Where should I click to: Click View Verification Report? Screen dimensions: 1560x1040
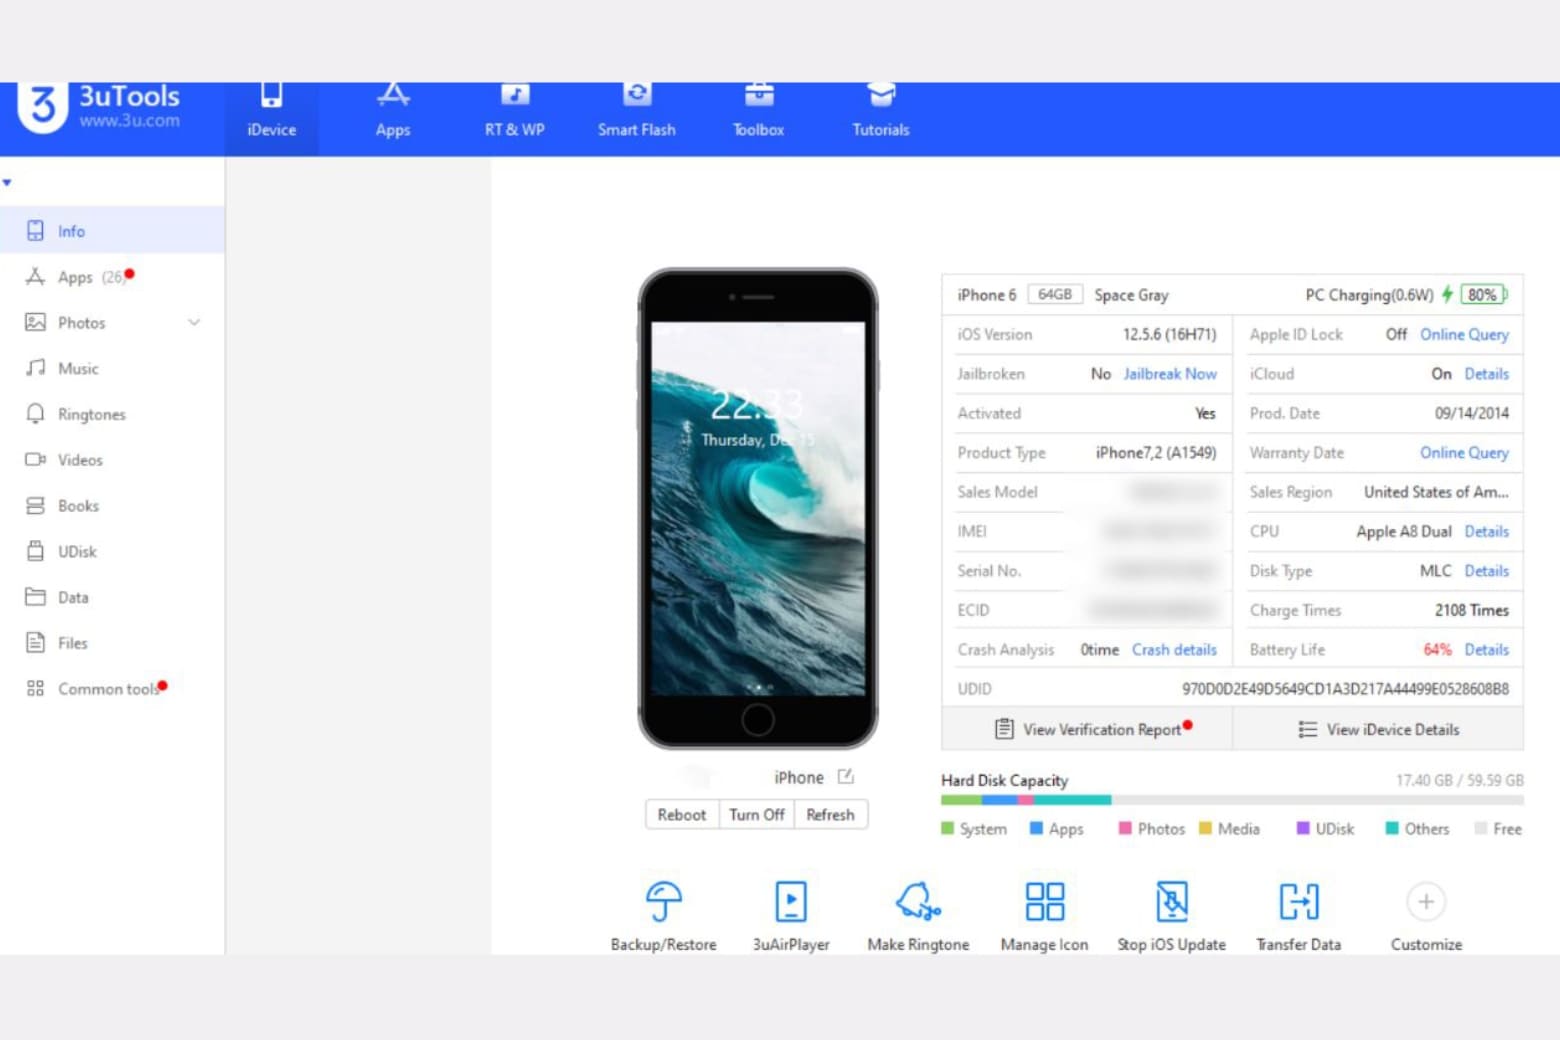point(1089,729)
